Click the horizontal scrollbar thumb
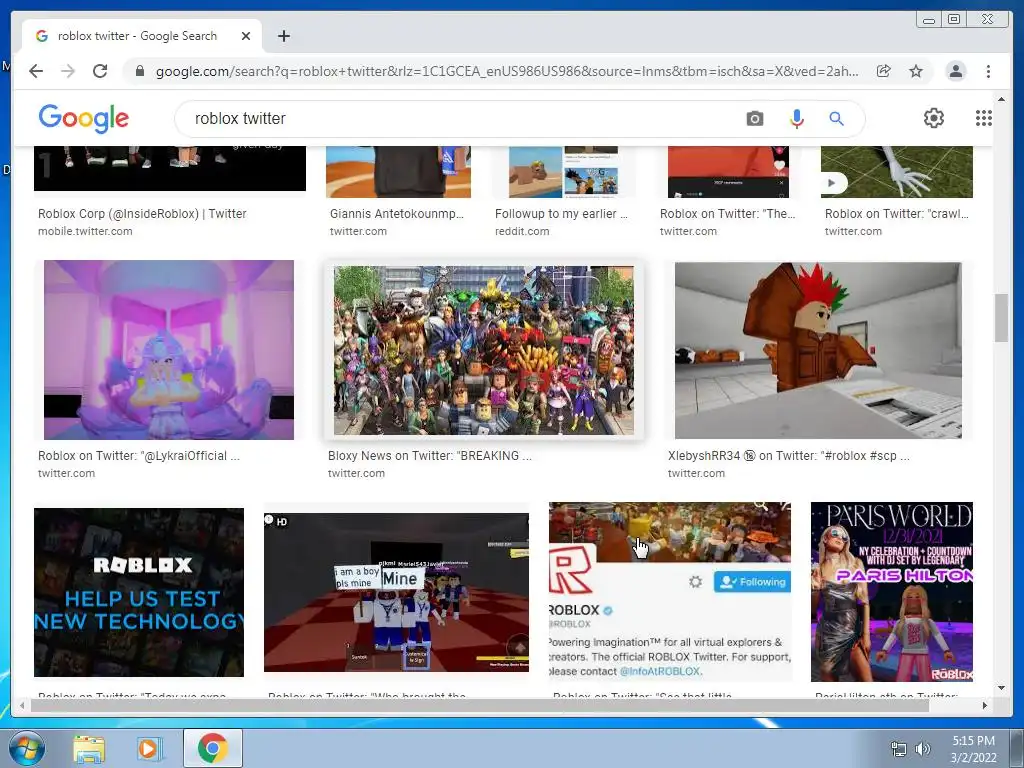 (479, 705)
